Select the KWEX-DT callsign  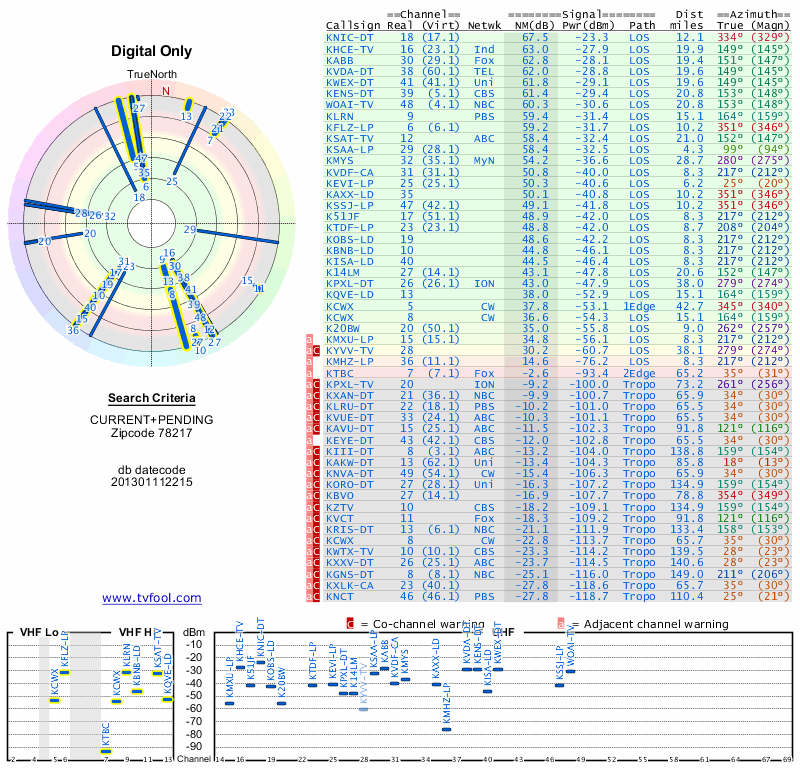click(349, 83)
